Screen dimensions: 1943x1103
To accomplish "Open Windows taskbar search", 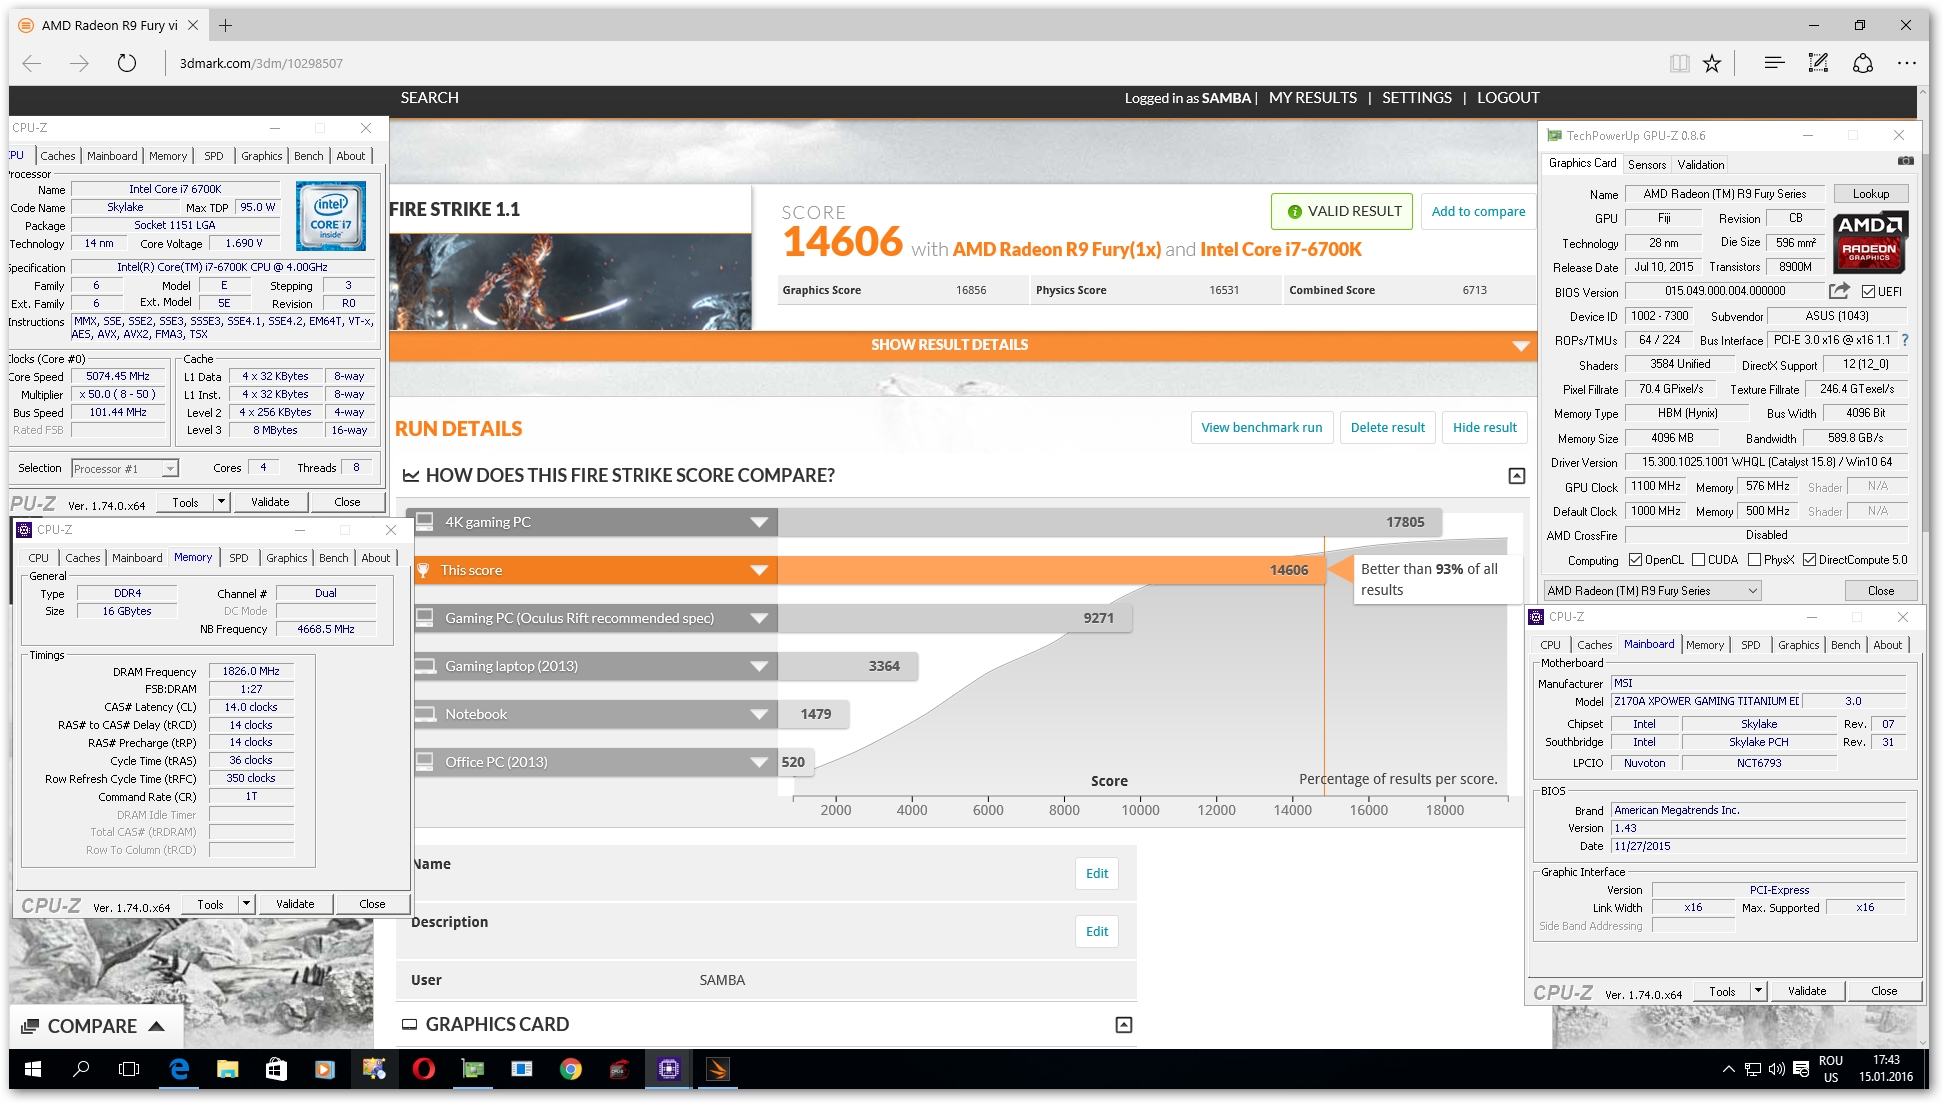I will pyautogui.click(x=81, y=1069).
